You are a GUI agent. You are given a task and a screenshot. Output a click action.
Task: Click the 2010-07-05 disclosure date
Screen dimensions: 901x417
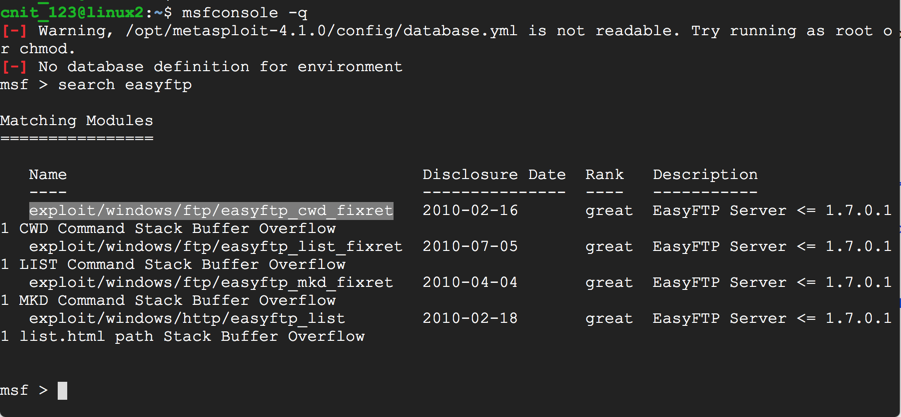click(470, 247)
